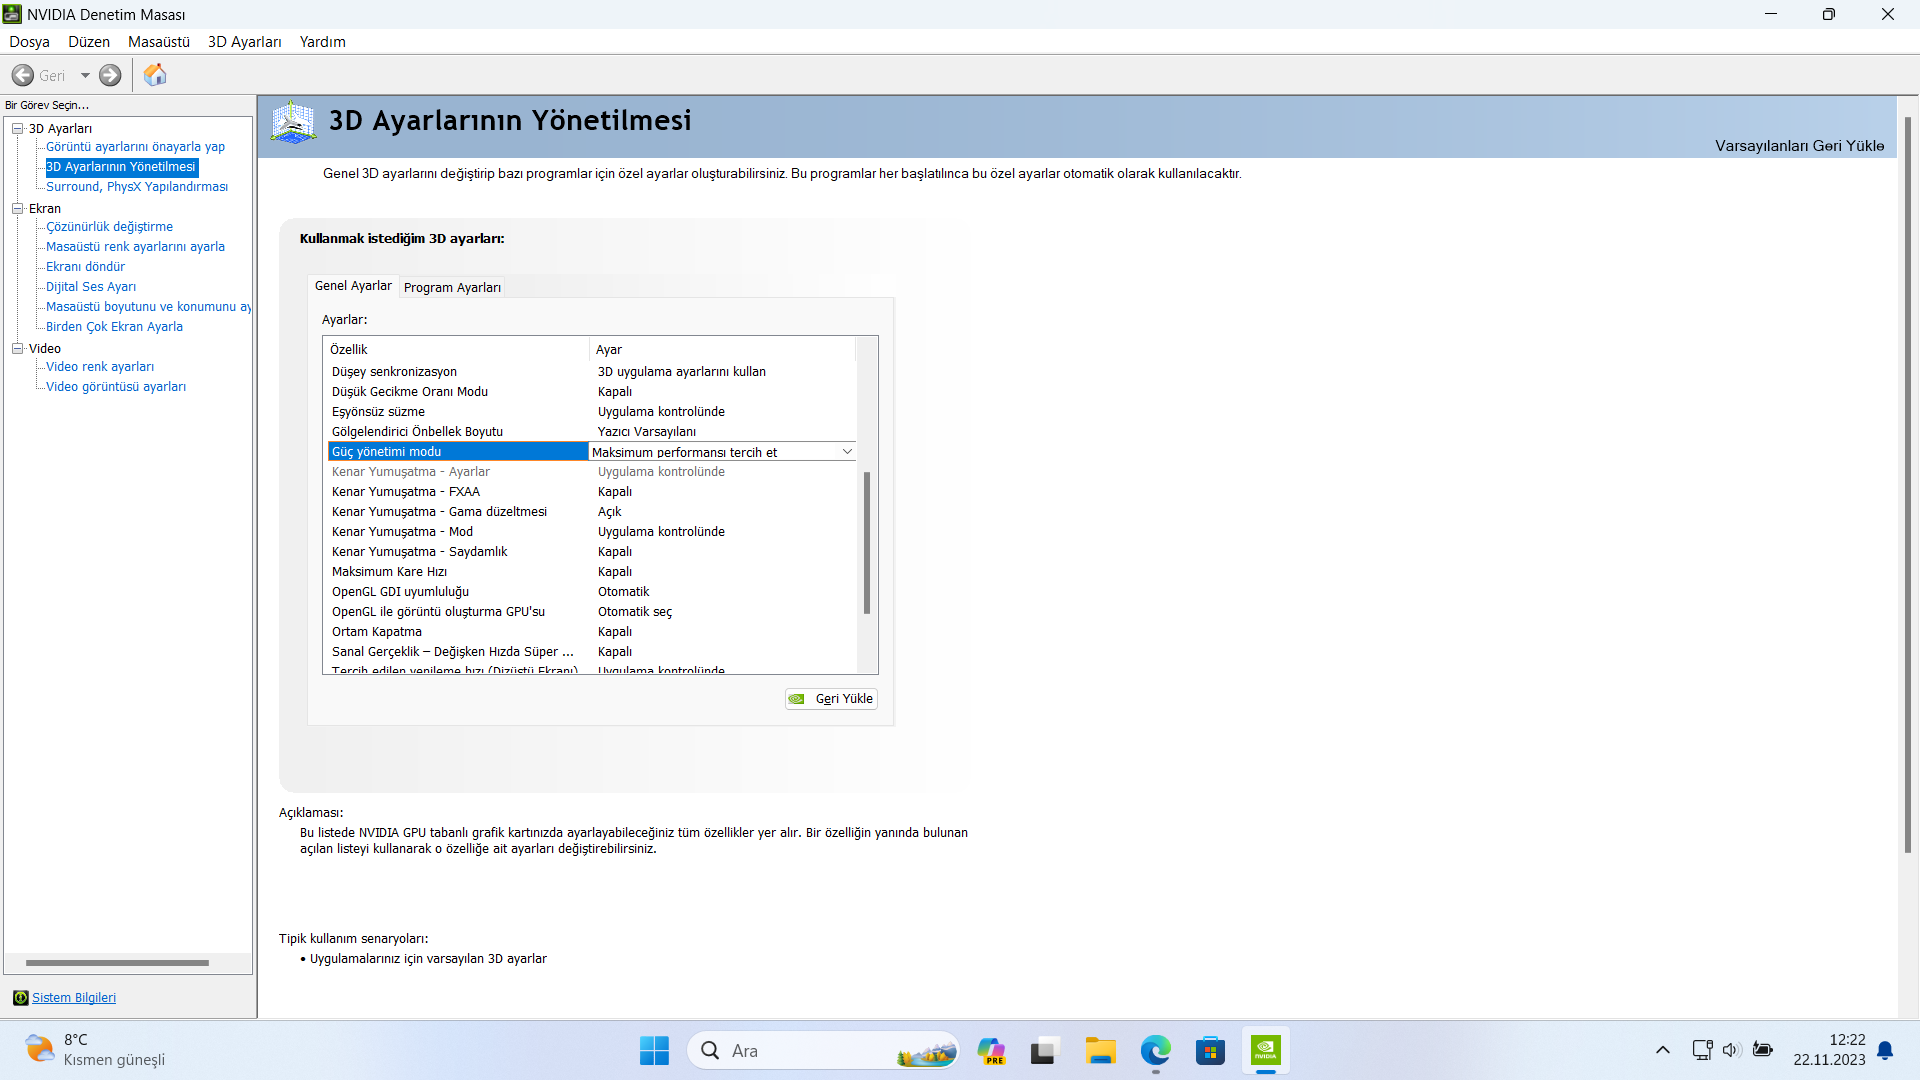Viewport: 1920px width, 1080px height.
Task: Switch to Program Ayarları tab
Action: tap(452, 287)
